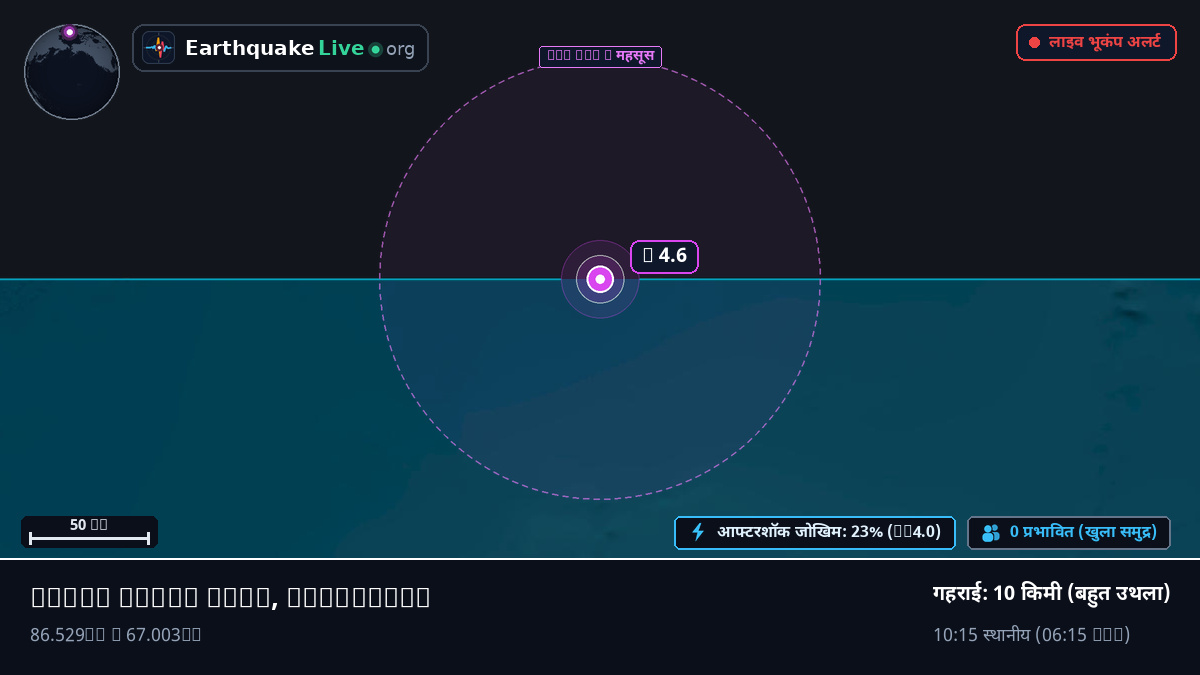
Task: Click the EarthquakeLive compass logo icon
Action: tap(159, 48)
